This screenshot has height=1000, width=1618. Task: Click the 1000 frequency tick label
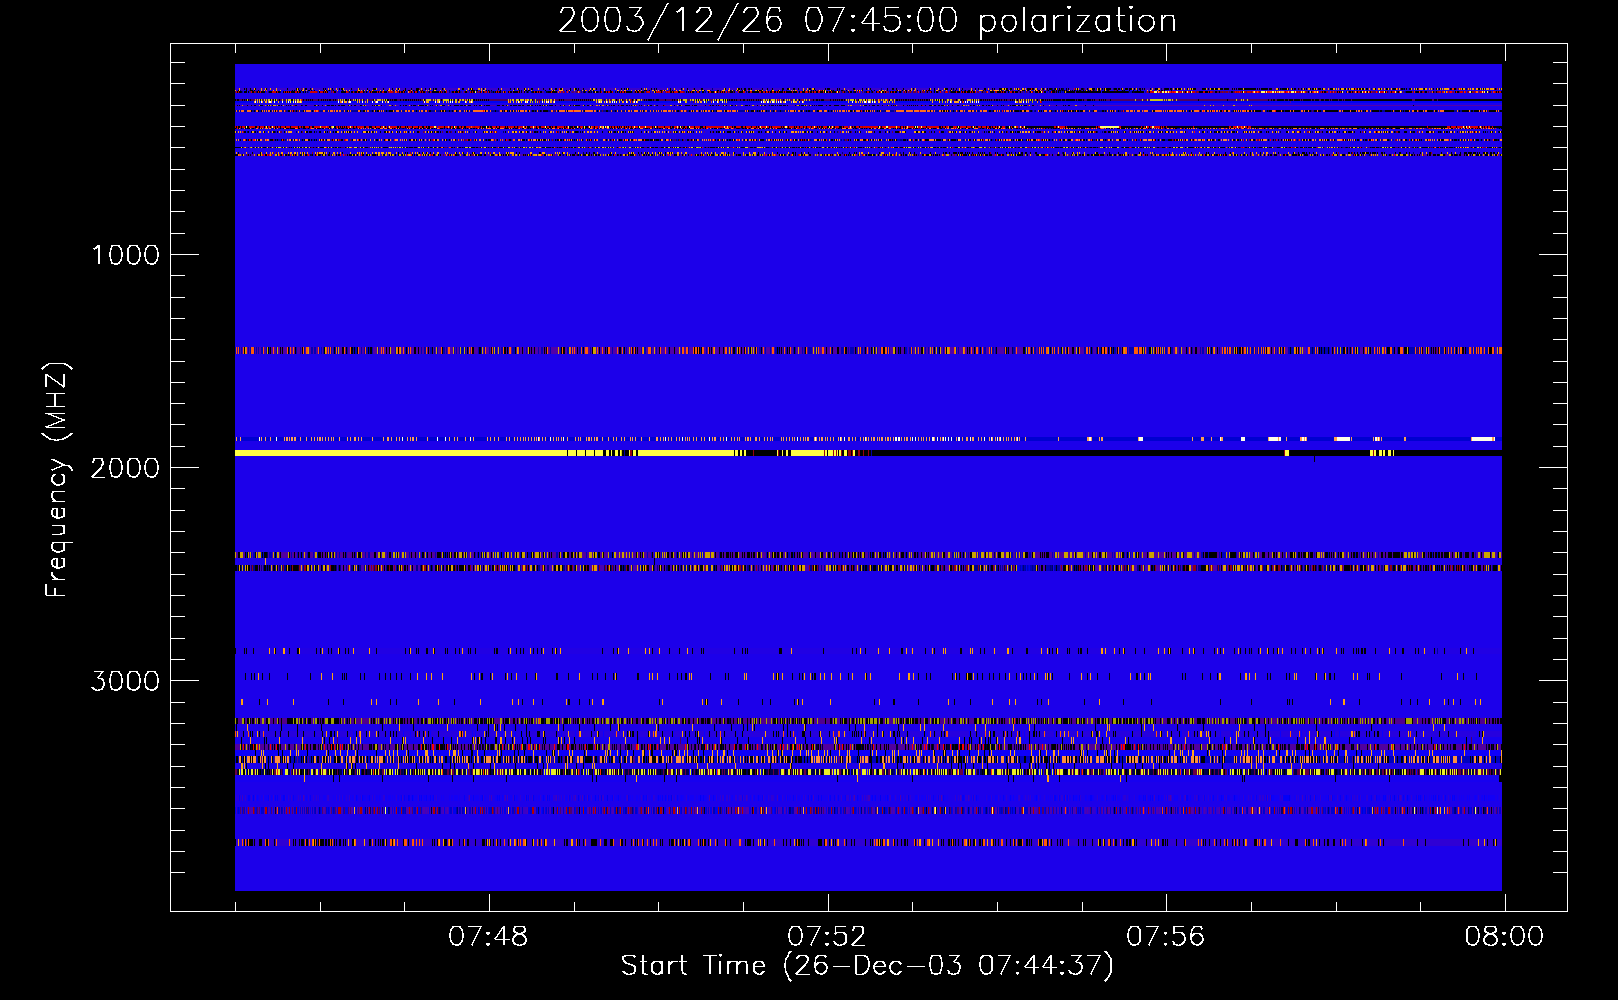click(x=125, y=255)
